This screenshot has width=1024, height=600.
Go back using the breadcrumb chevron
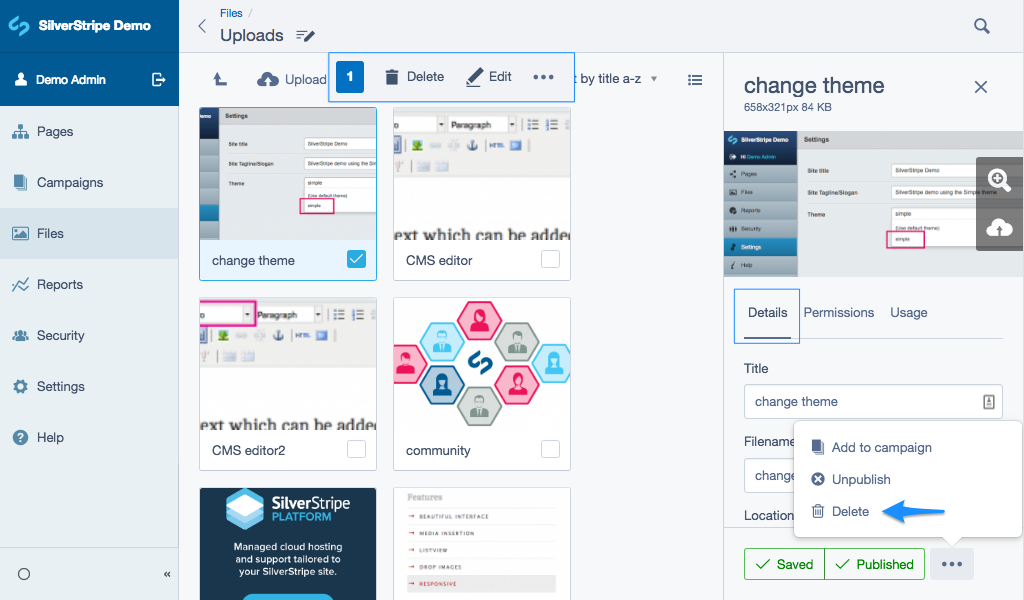(x=202, y=27)
